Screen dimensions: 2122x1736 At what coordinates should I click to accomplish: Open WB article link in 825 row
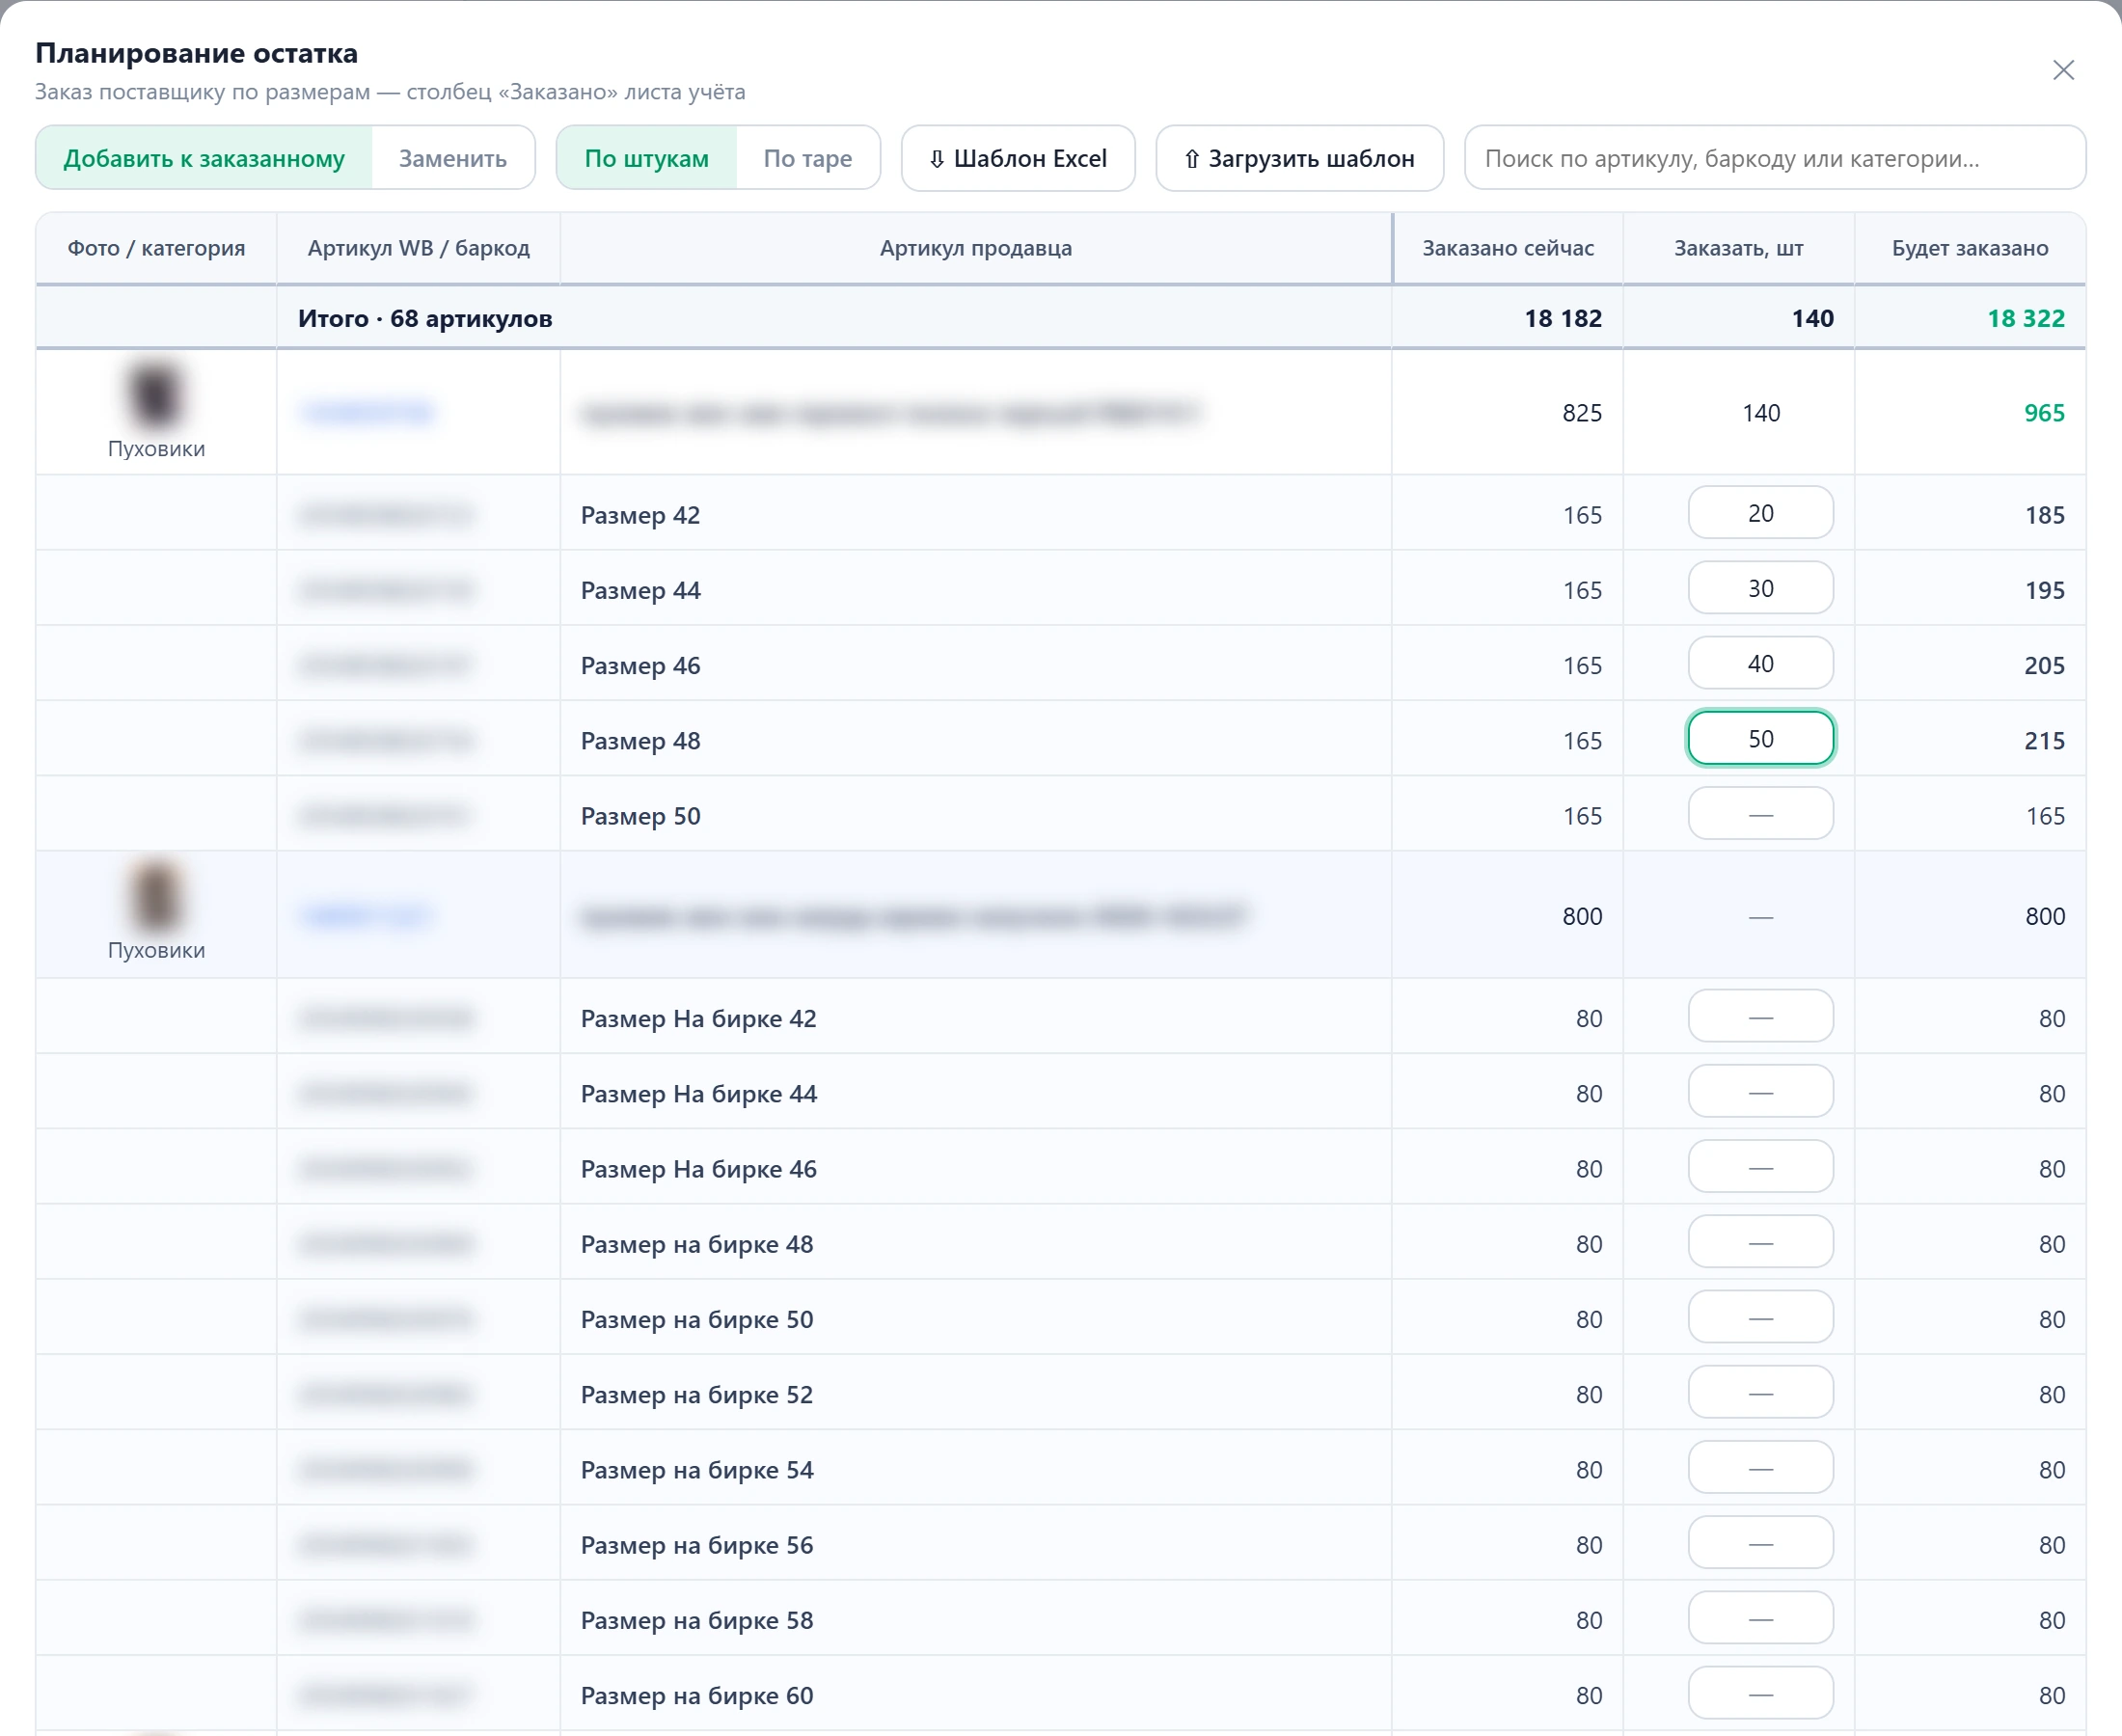pos(368,412)
